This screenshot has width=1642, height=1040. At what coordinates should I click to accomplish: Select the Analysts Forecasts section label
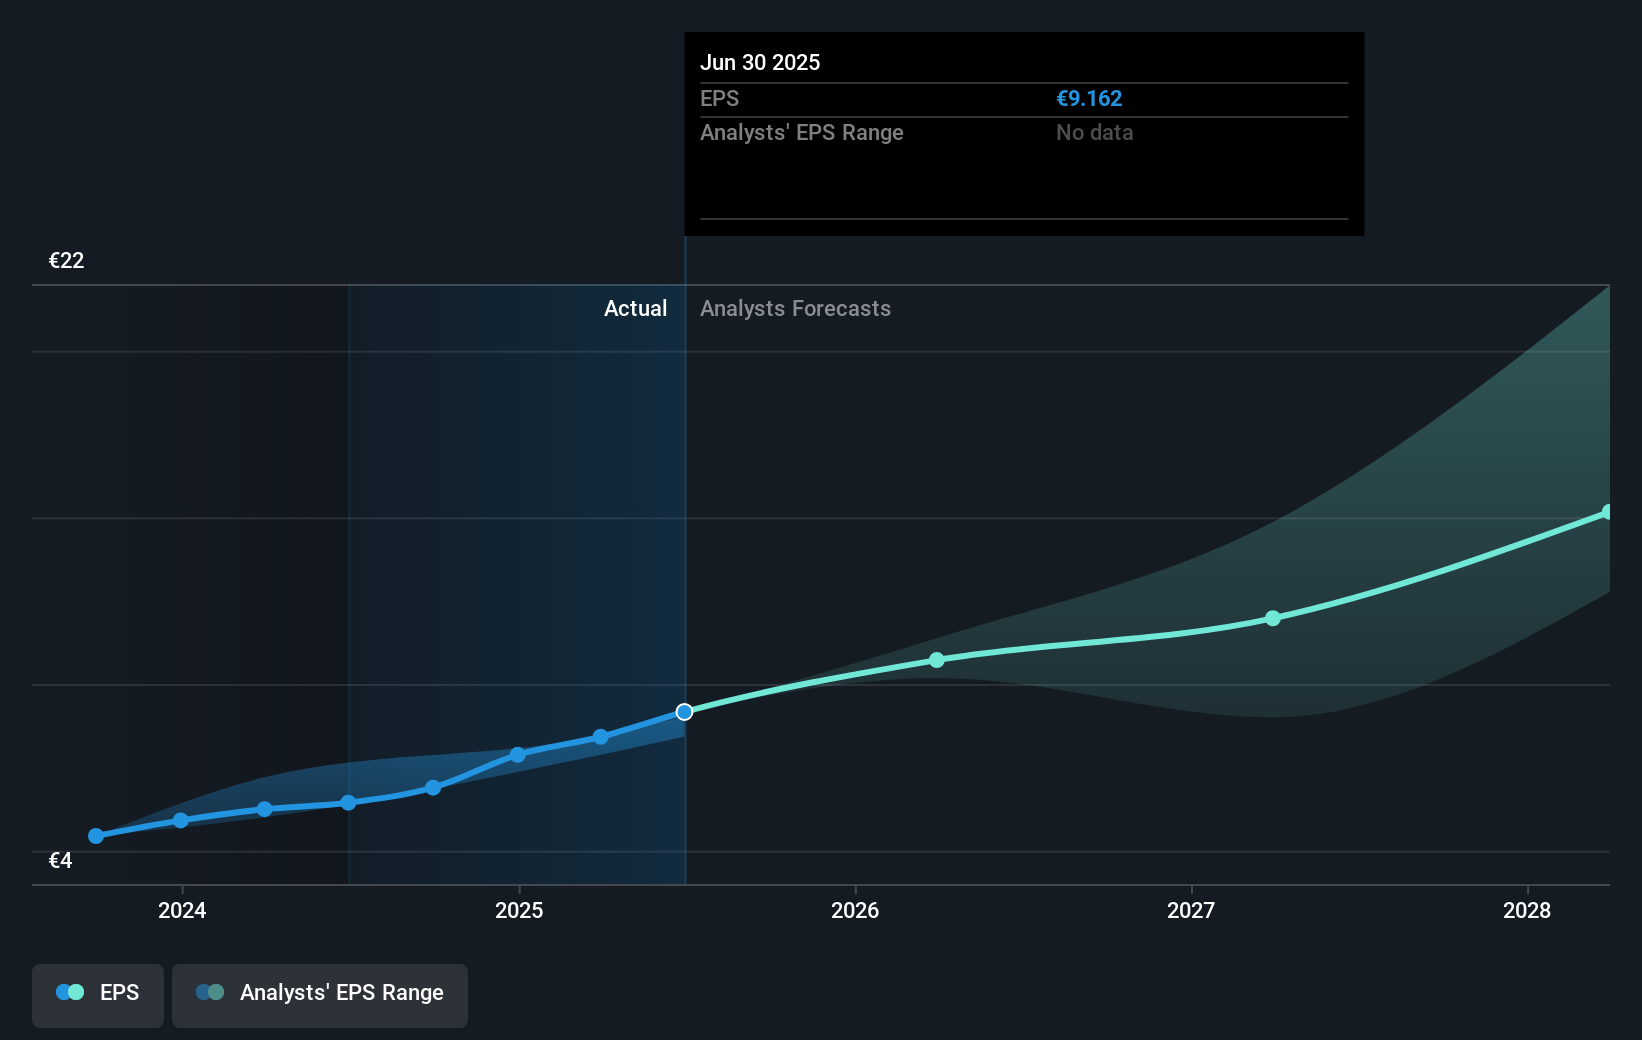point(794,308)
